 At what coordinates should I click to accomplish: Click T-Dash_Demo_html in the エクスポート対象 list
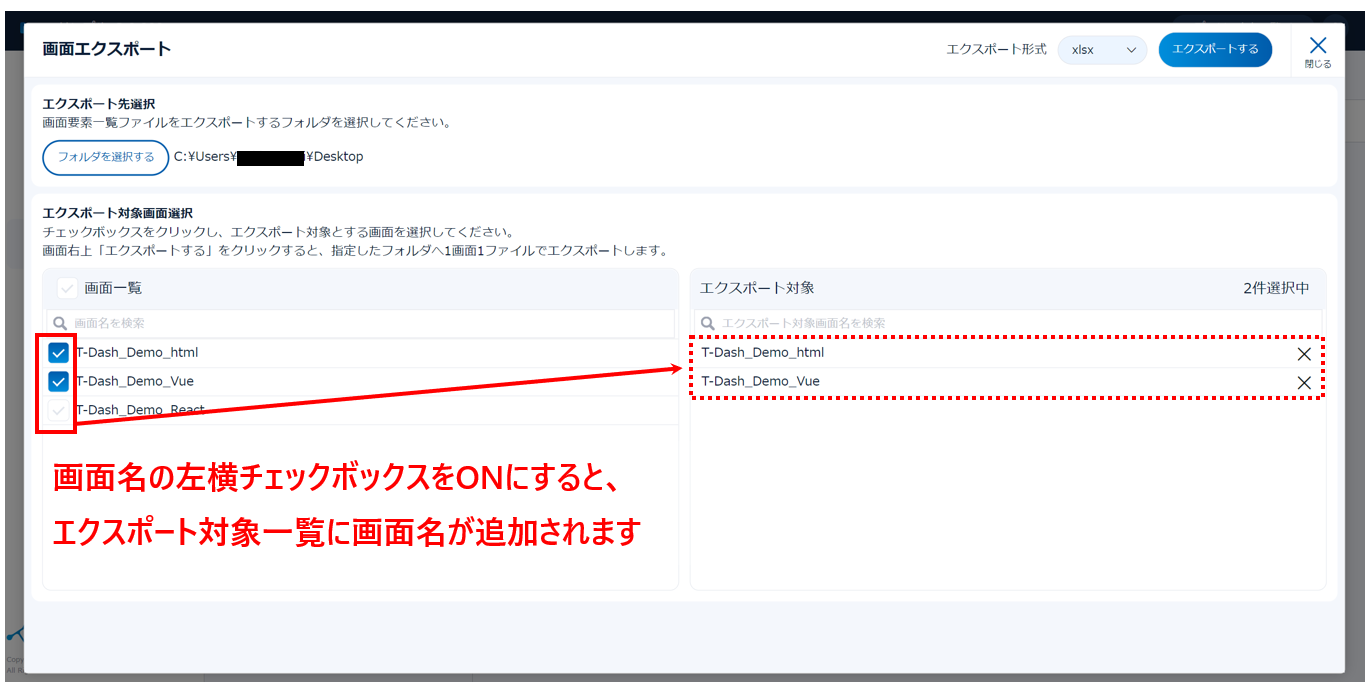tap(762, 353)
